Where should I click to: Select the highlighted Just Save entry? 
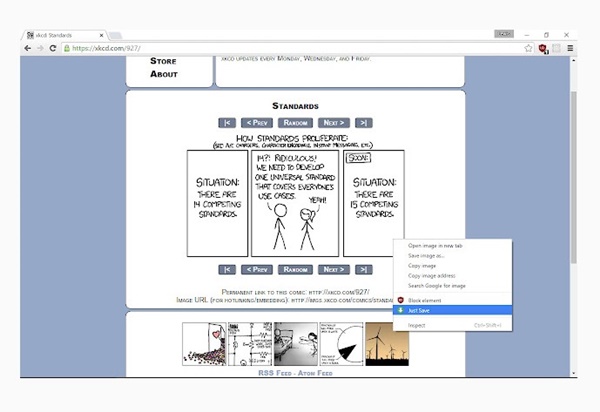(452, 310)
